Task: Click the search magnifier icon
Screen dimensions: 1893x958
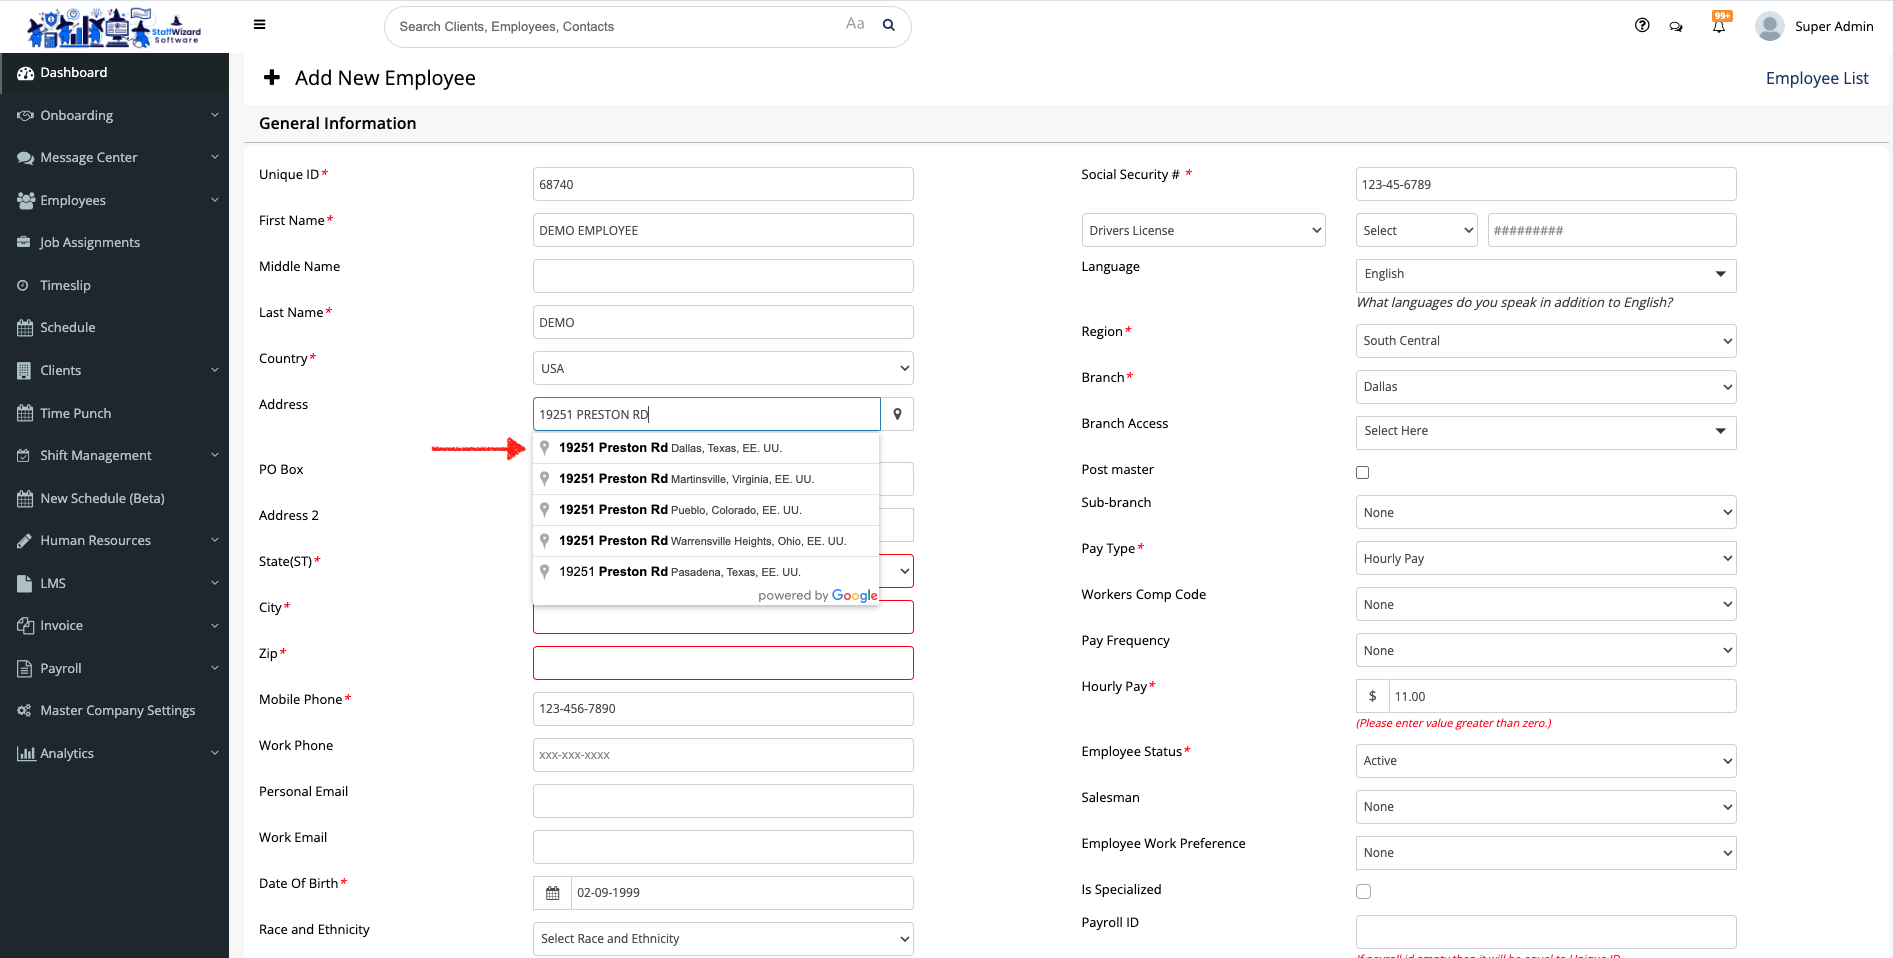Action: click(x=888, y=26)
